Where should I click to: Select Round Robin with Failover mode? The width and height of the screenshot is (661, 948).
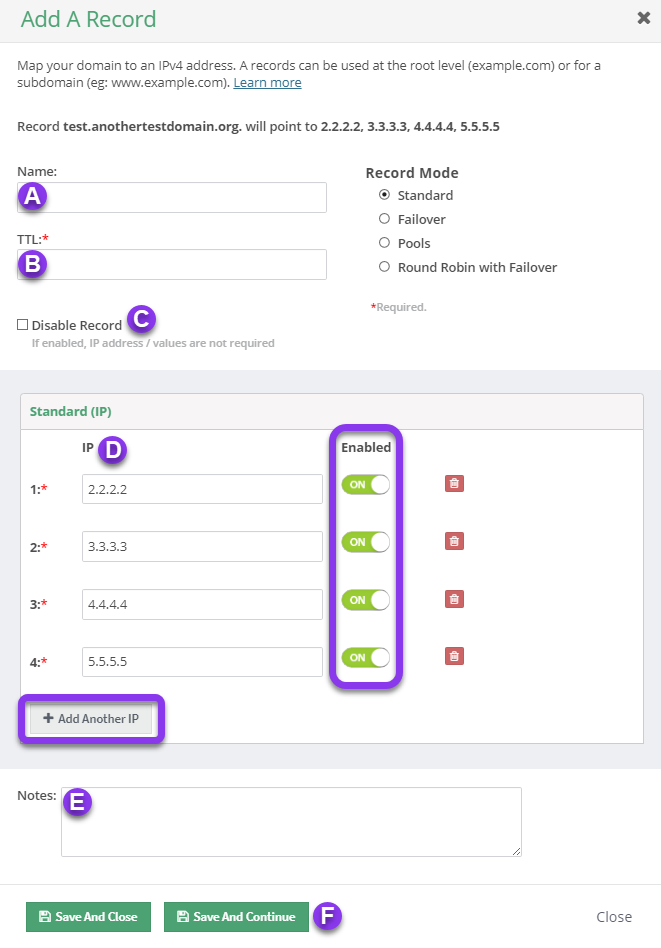click(384, 267)
